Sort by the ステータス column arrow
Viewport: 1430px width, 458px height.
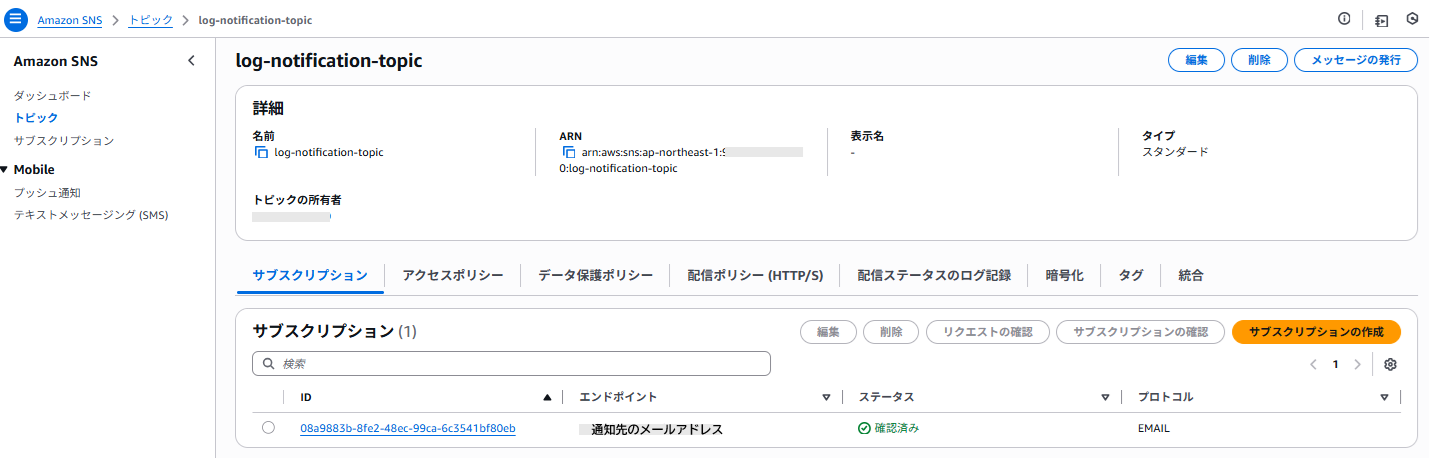[x=1105, y=397]
